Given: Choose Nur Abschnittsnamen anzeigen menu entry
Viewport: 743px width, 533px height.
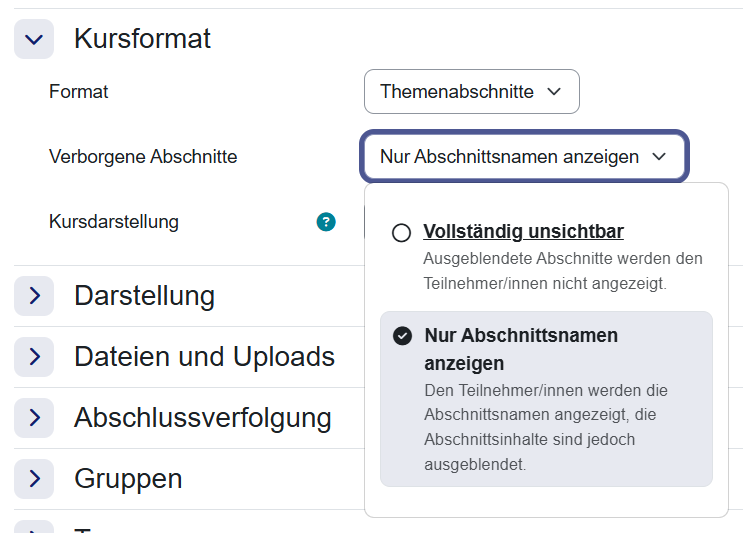Looking at the screenshot, I should point(521,348).
